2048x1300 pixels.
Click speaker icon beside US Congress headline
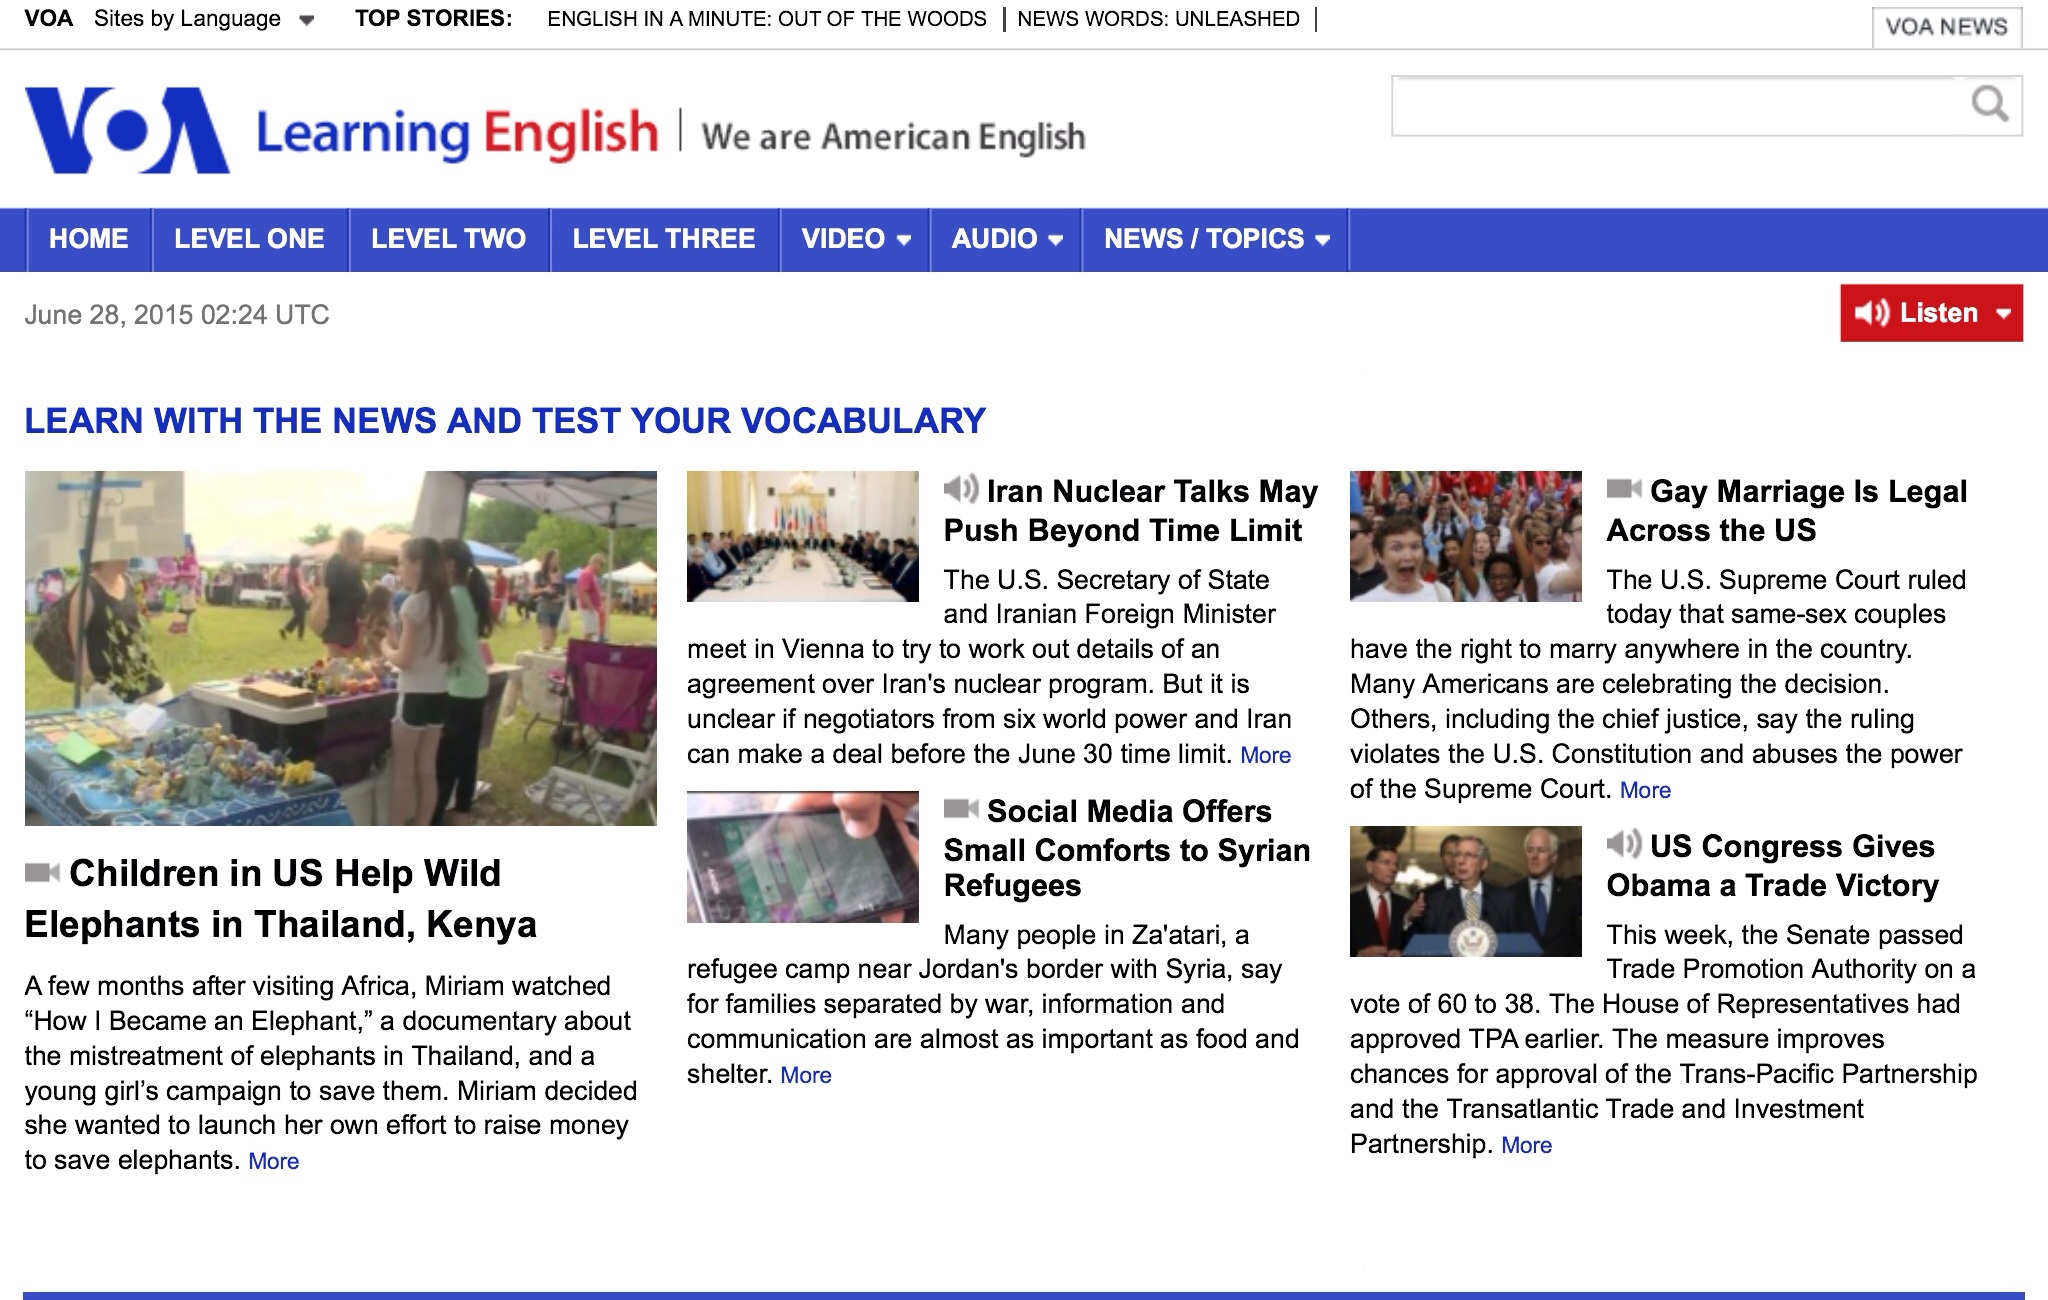point(1623,844)
